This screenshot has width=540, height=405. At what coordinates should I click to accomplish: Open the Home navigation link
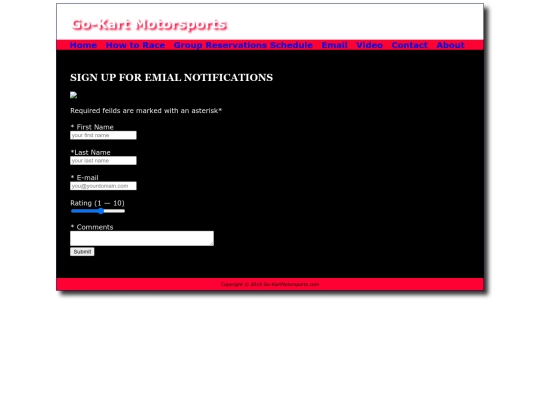pos(83,45)
